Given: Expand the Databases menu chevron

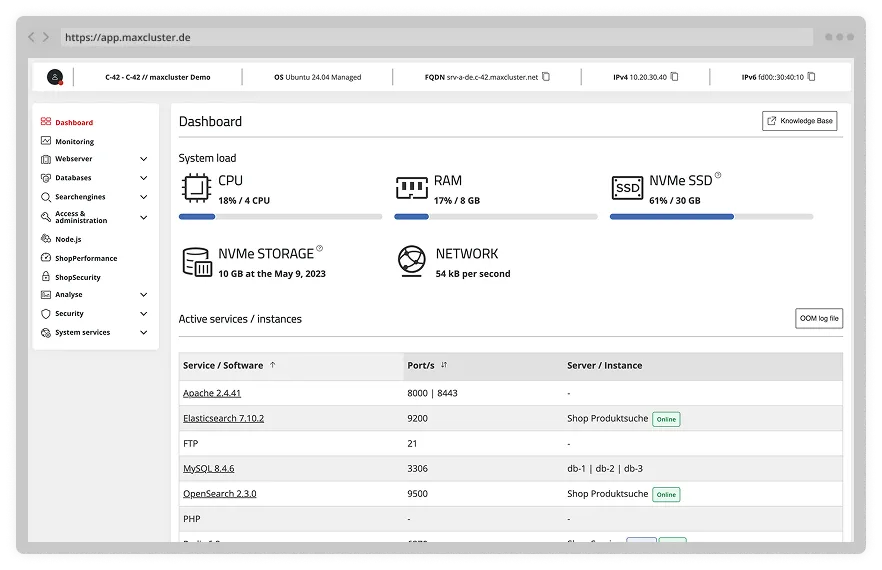Looking at the screenshot, I should pos(143,178).
